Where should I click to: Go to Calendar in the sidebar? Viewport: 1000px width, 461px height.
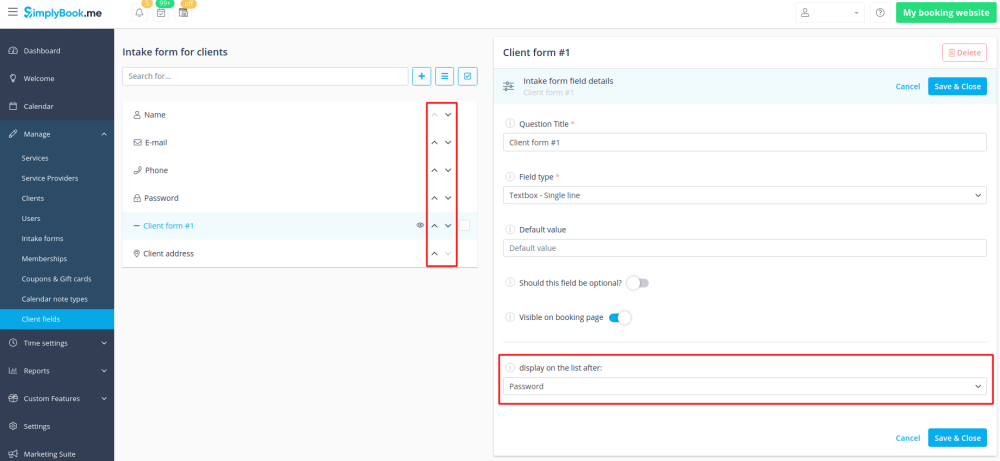tap(38, 106)
